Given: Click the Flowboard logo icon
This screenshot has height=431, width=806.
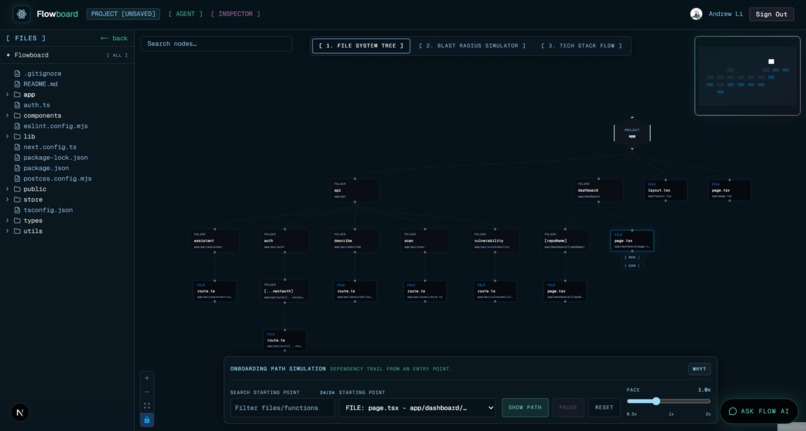Looking at the screenshot, I should (22, 14).
